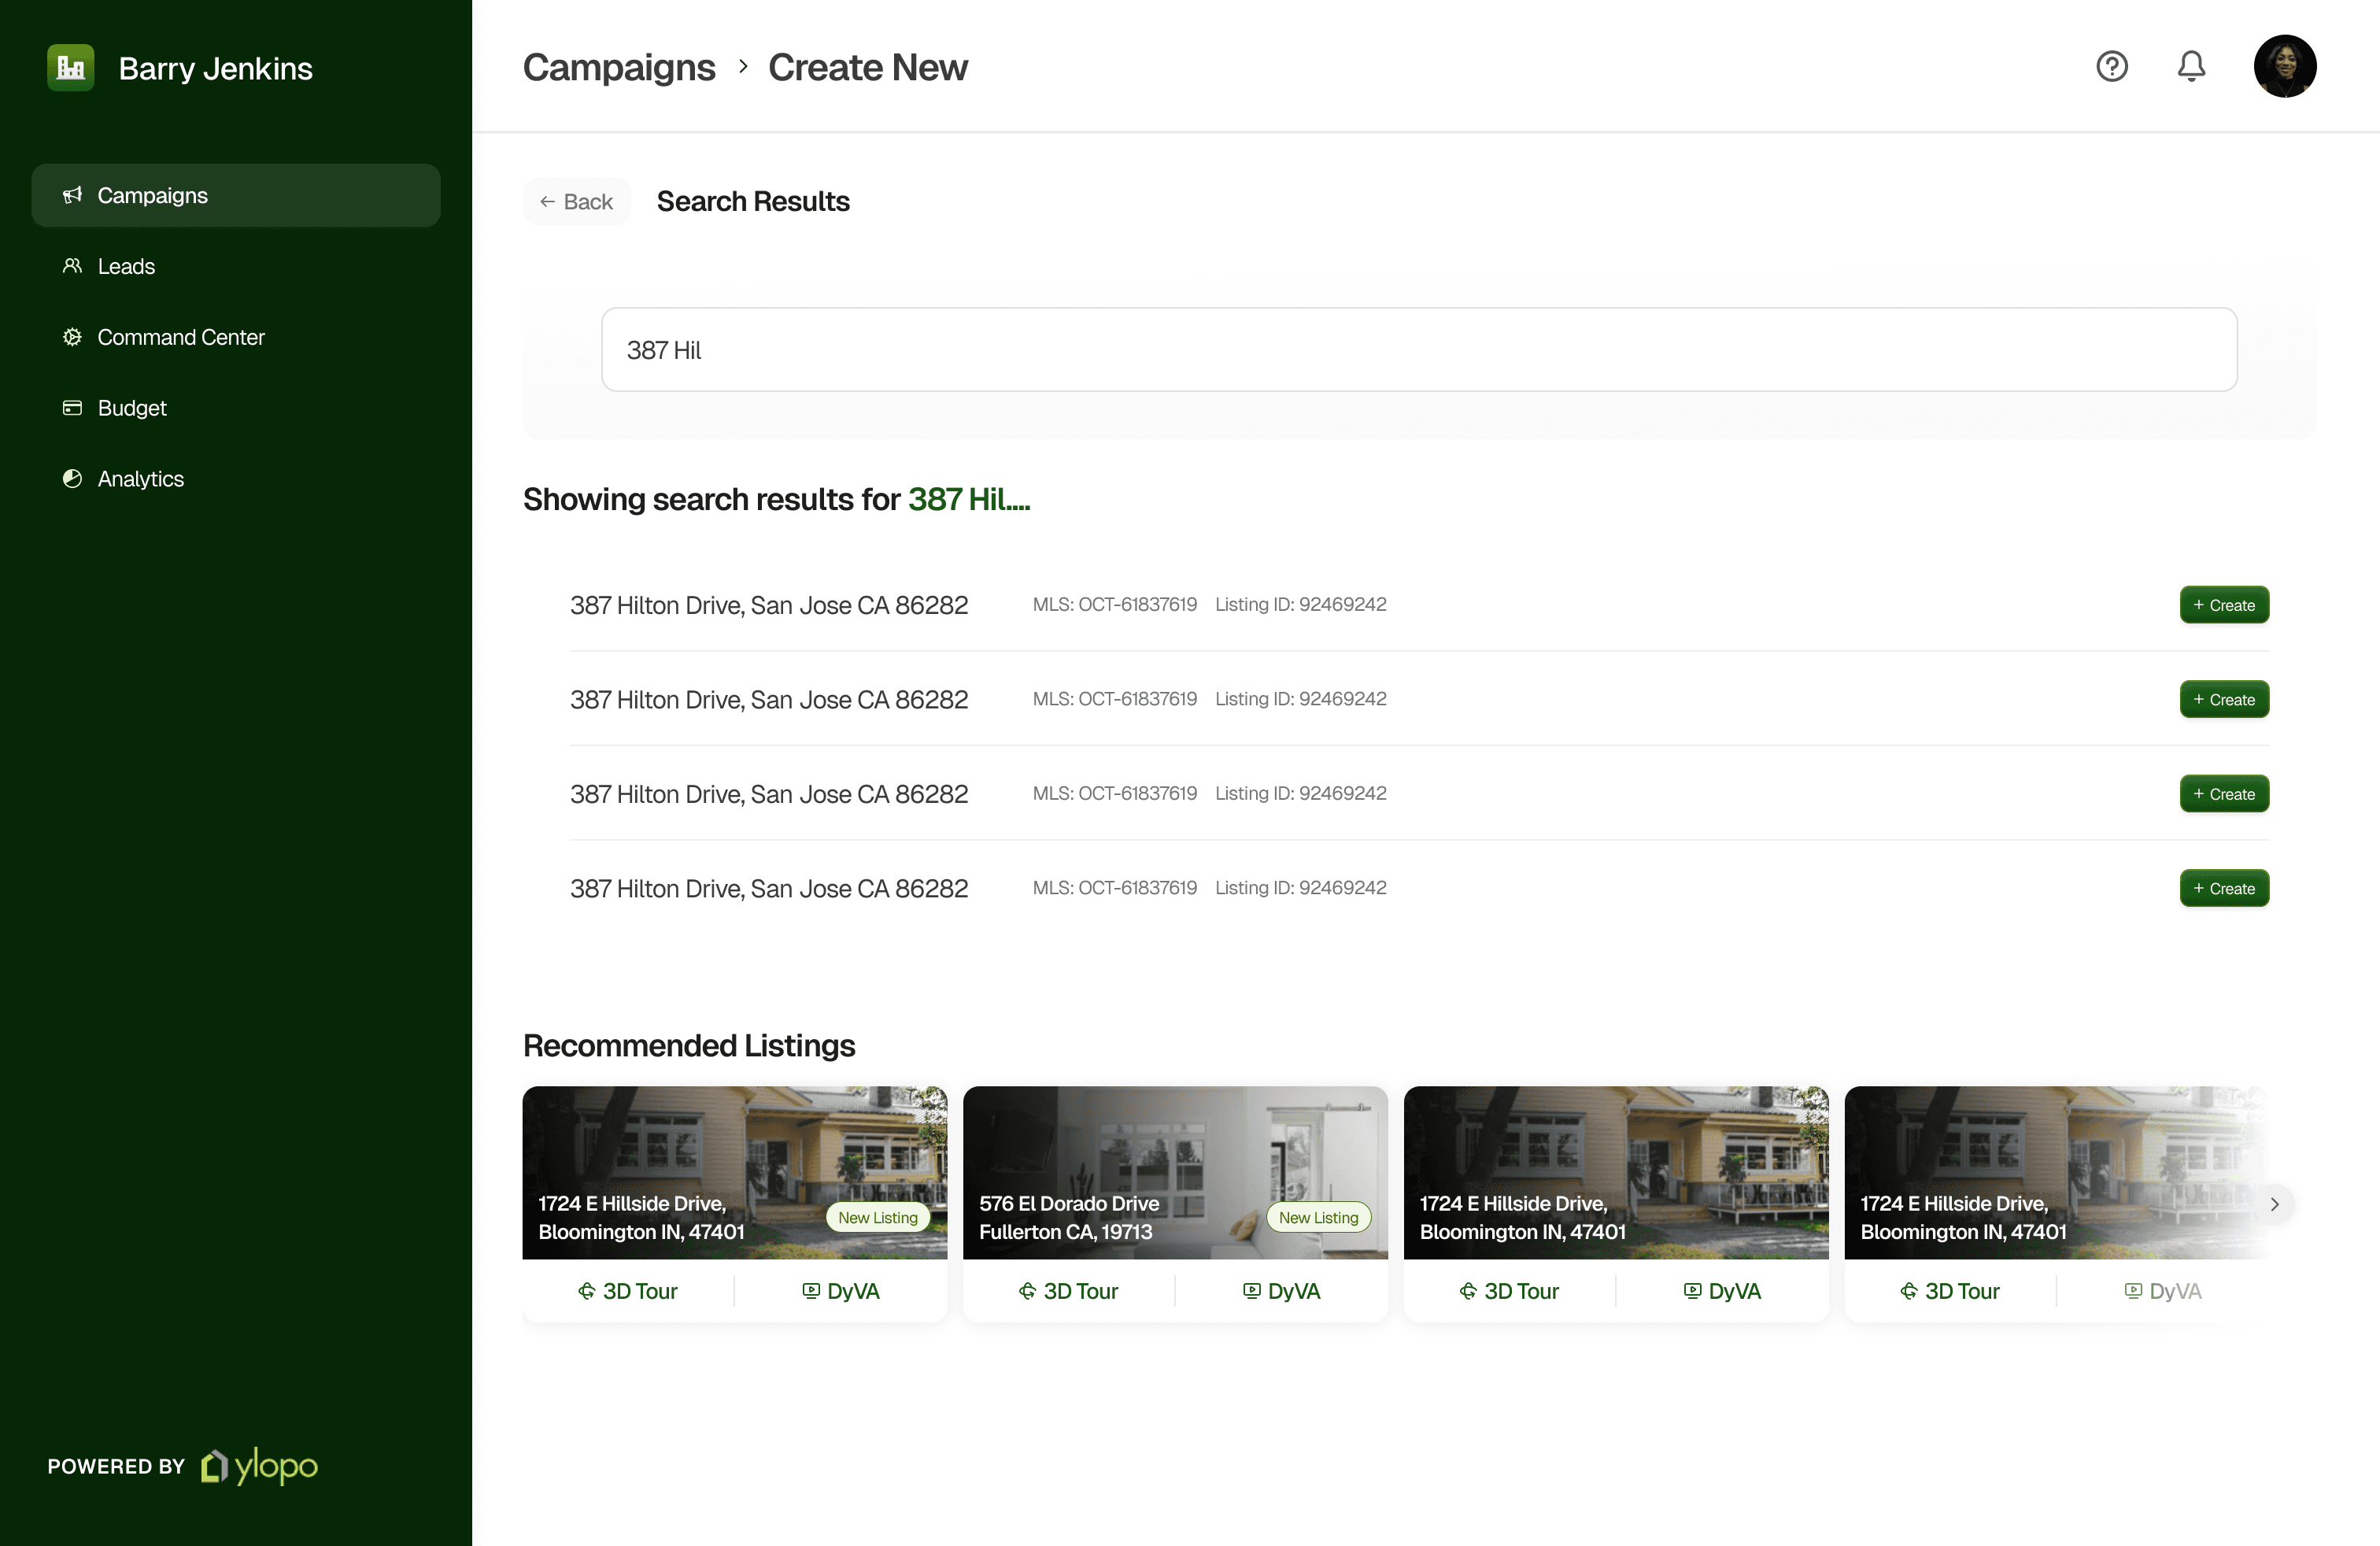Focus the search field containing 387 Hil
The height and width of the screenshot is (1546, 2380).
1418,350
